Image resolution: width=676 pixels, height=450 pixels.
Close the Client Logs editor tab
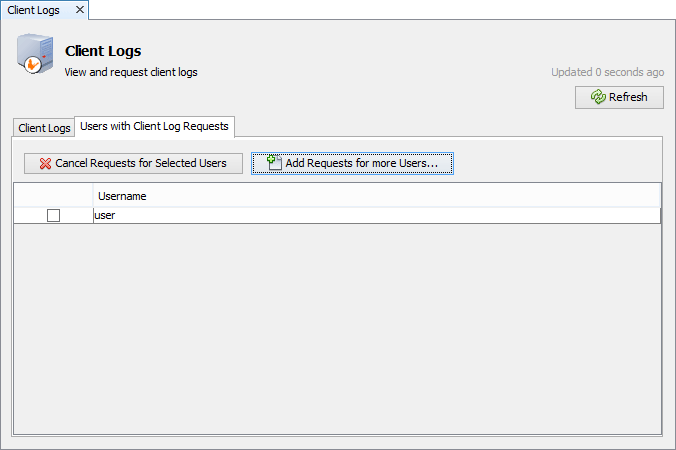point(79,10)
